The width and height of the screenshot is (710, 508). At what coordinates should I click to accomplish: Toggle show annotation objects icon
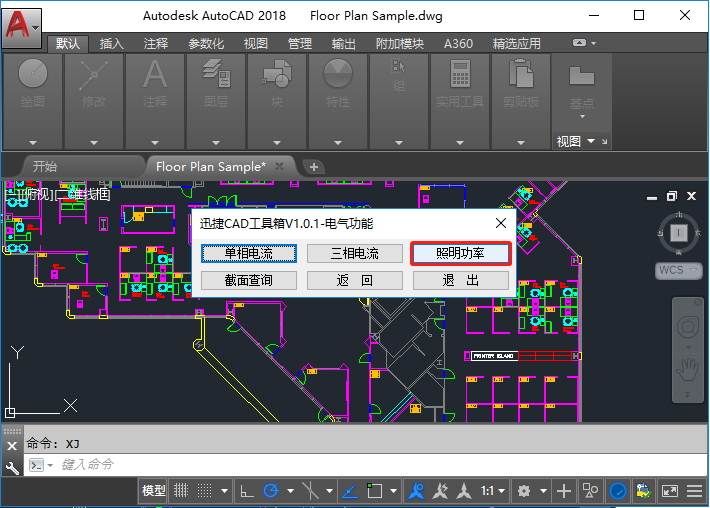click(x=416, y=491)
